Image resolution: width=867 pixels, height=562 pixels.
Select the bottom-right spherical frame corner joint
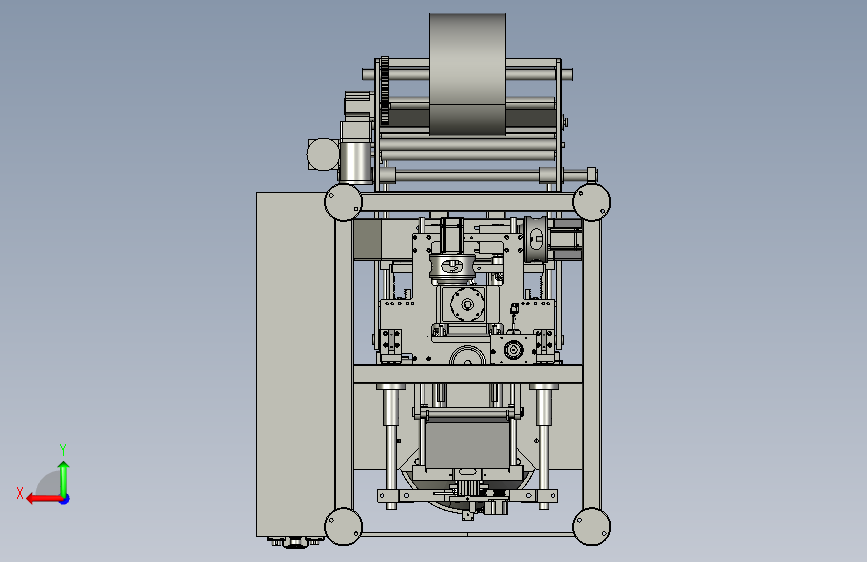[x=592, y=526]
